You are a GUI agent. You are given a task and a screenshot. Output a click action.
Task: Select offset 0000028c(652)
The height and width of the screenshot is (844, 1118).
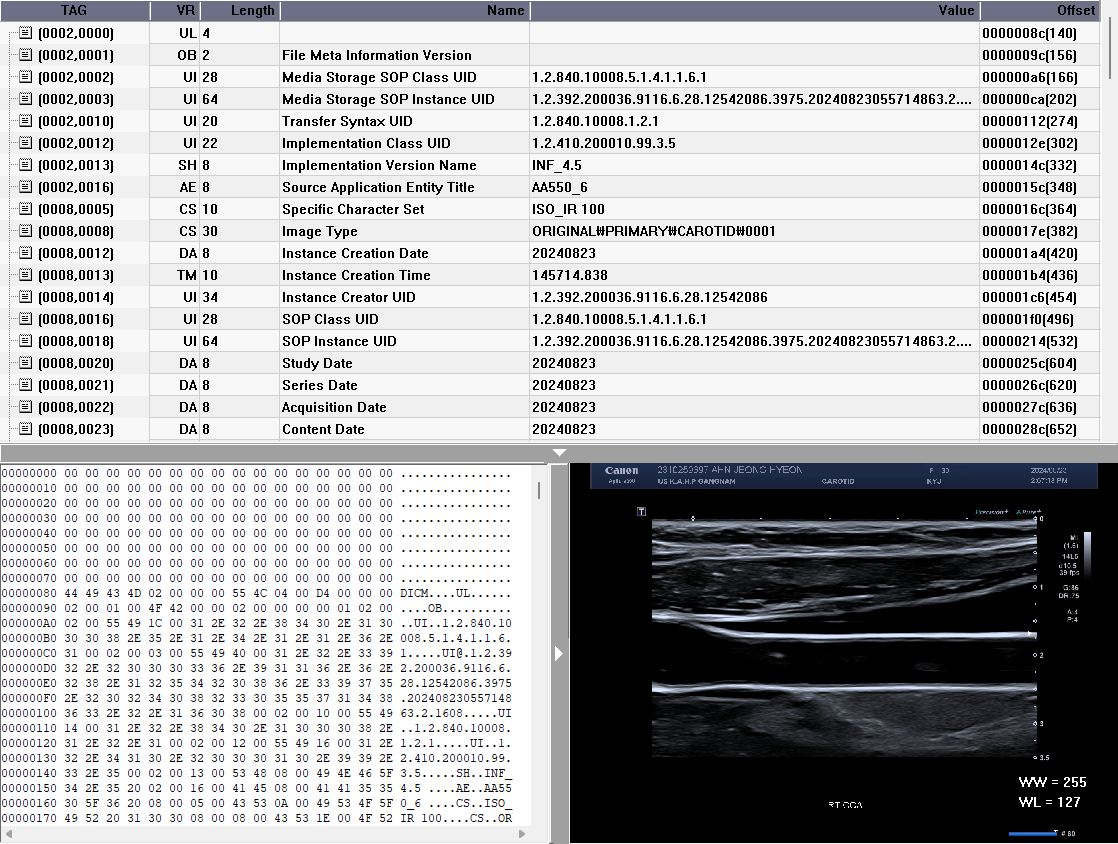[x=1029, y=429]
